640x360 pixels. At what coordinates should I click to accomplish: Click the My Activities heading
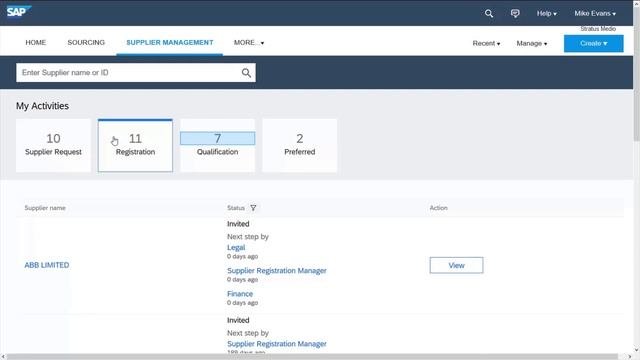coord(42,106)
